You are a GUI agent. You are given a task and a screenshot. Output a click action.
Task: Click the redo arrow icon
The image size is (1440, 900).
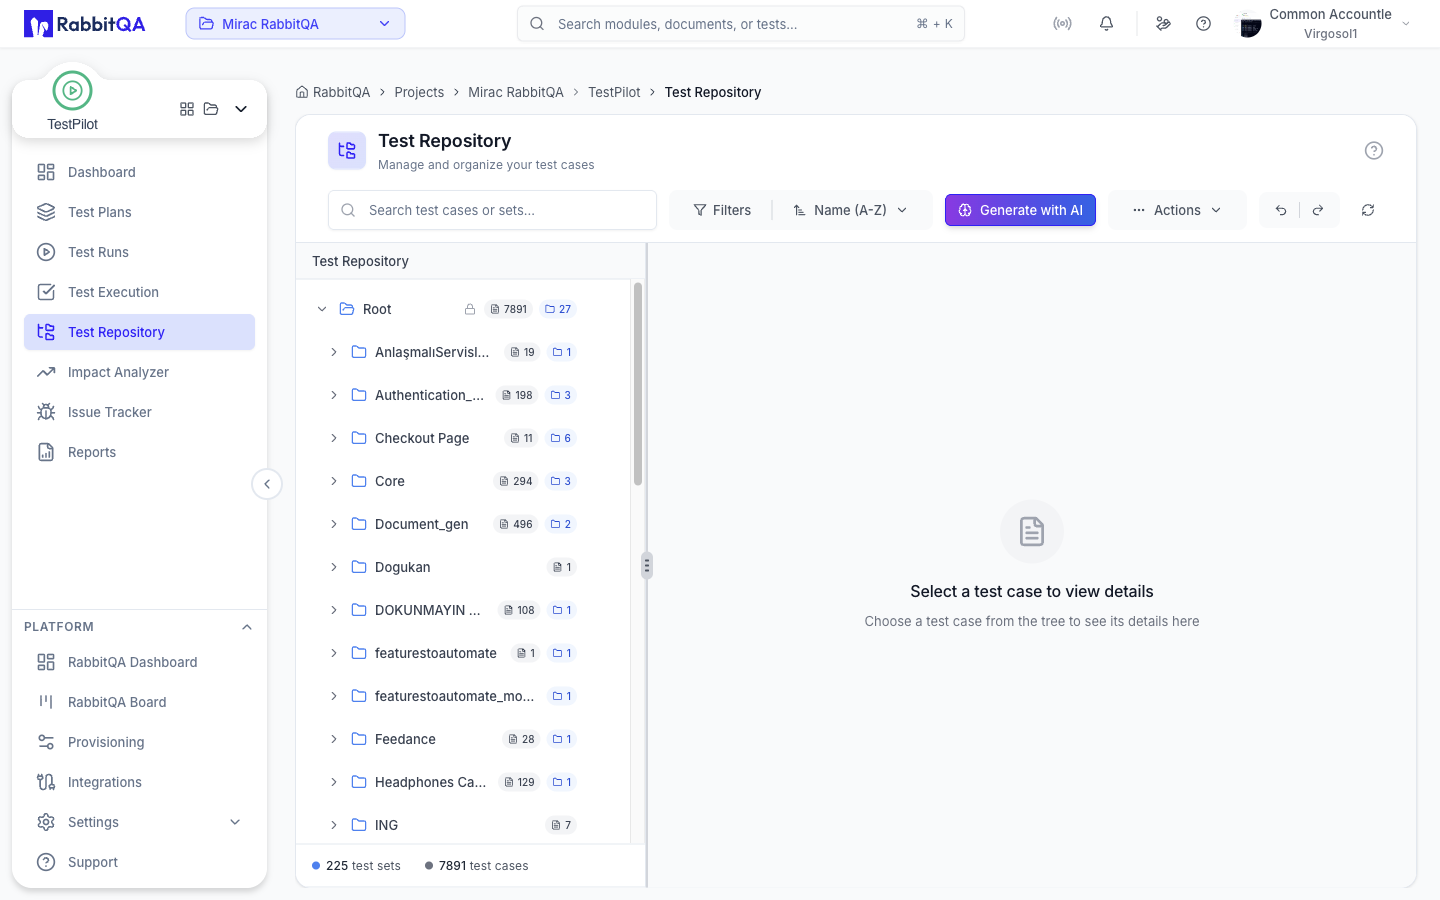[x=1318, y=210]
